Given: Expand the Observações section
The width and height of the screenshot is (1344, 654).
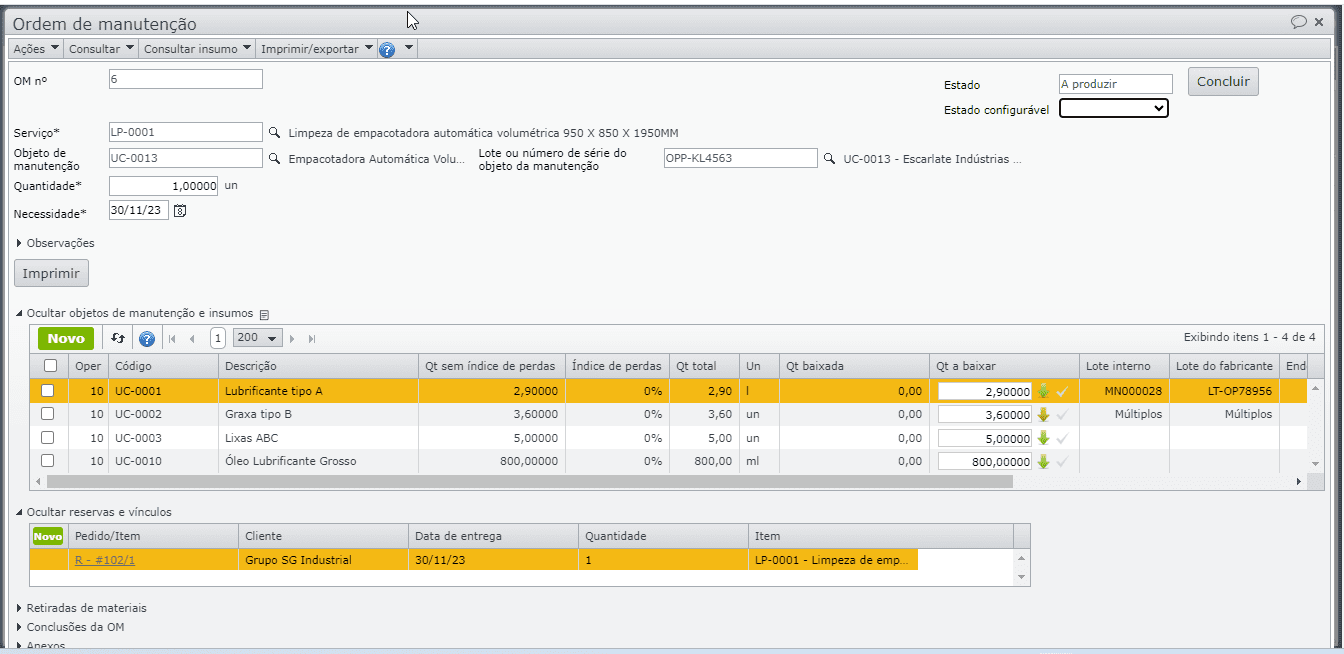Looking at the screenshot, I should pyautogui.click(x=54, y=242).
